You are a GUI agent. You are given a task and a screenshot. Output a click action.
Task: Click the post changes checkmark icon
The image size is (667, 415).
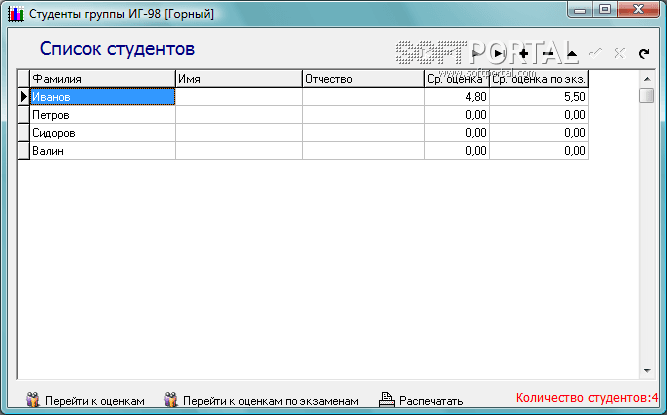(596, 54)
